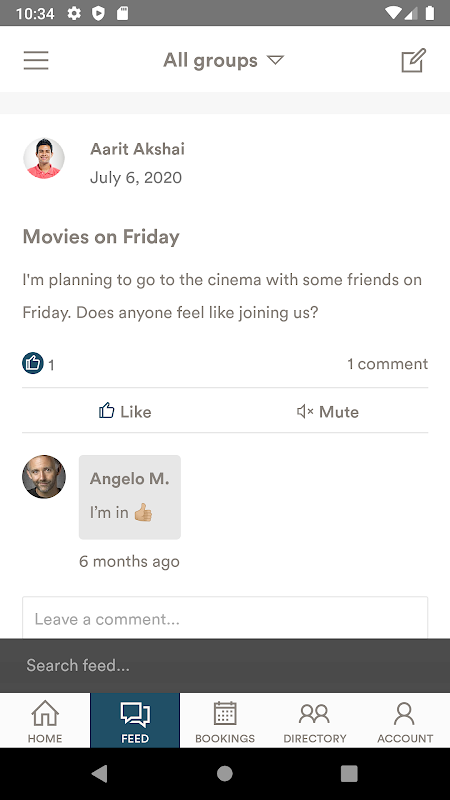Switch to the Directory tab
This screenshot has width=450, height=800.
(315, 720)
